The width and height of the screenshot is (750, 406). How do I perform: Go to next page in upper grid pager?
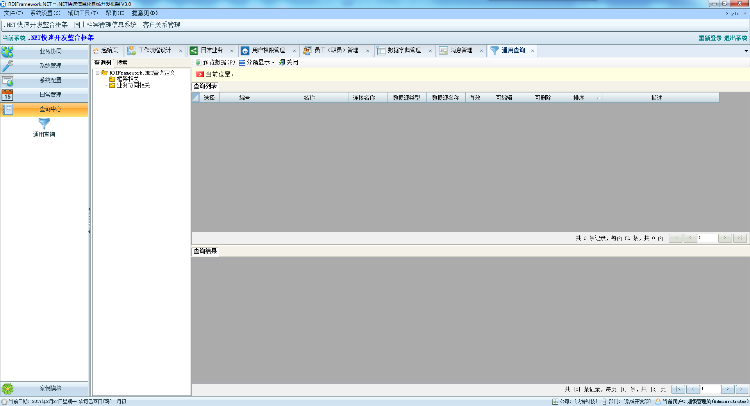point(725,238)
